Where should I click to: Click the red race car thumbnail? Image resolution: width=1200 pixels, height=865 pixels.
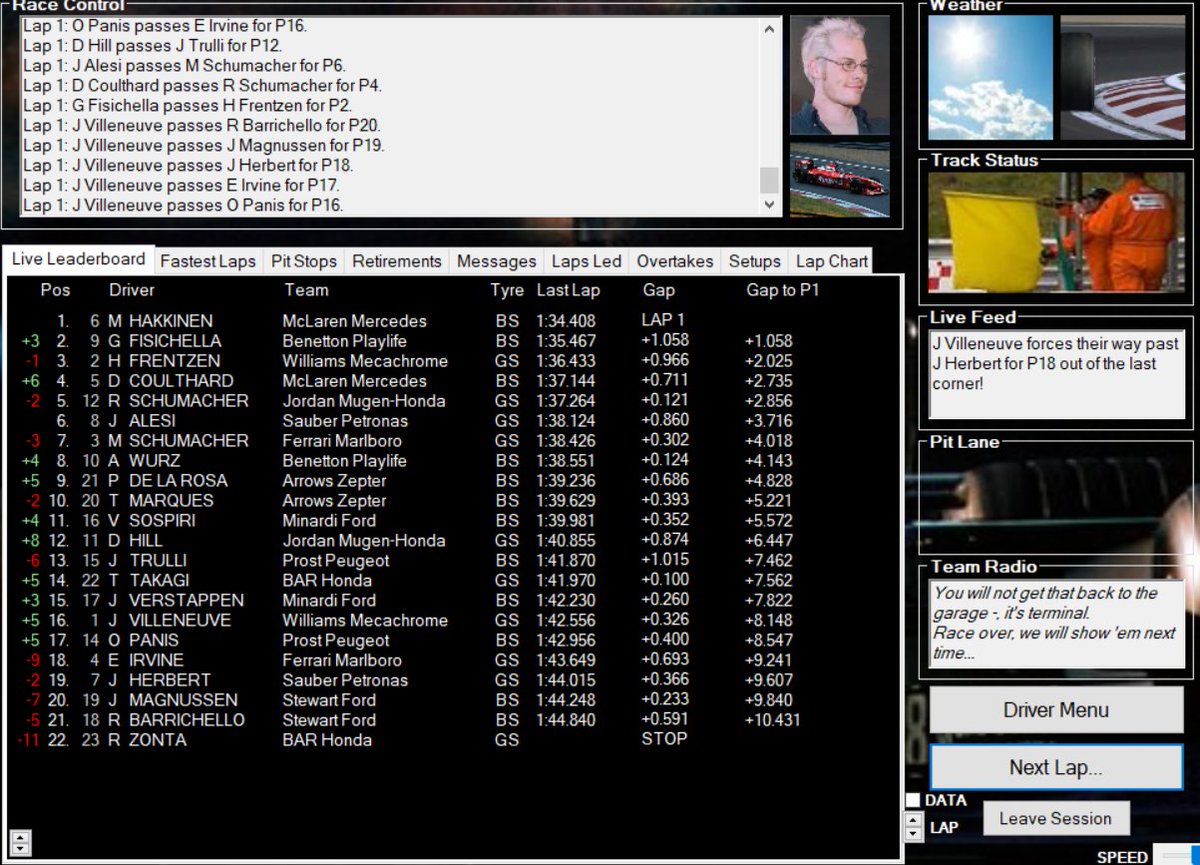click(x=840, y=178)
